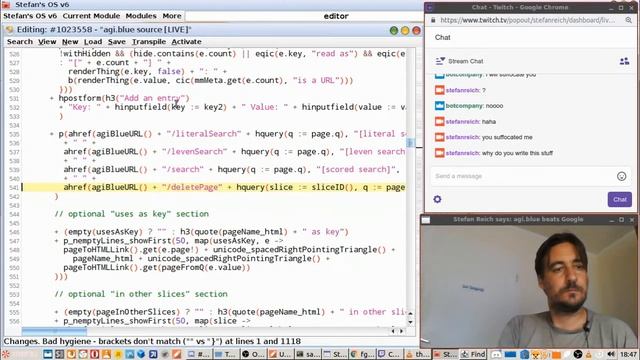Viewport: 640px width, 360px height.
Task: Open the community users list icon
Action: [x=624, y=61]
